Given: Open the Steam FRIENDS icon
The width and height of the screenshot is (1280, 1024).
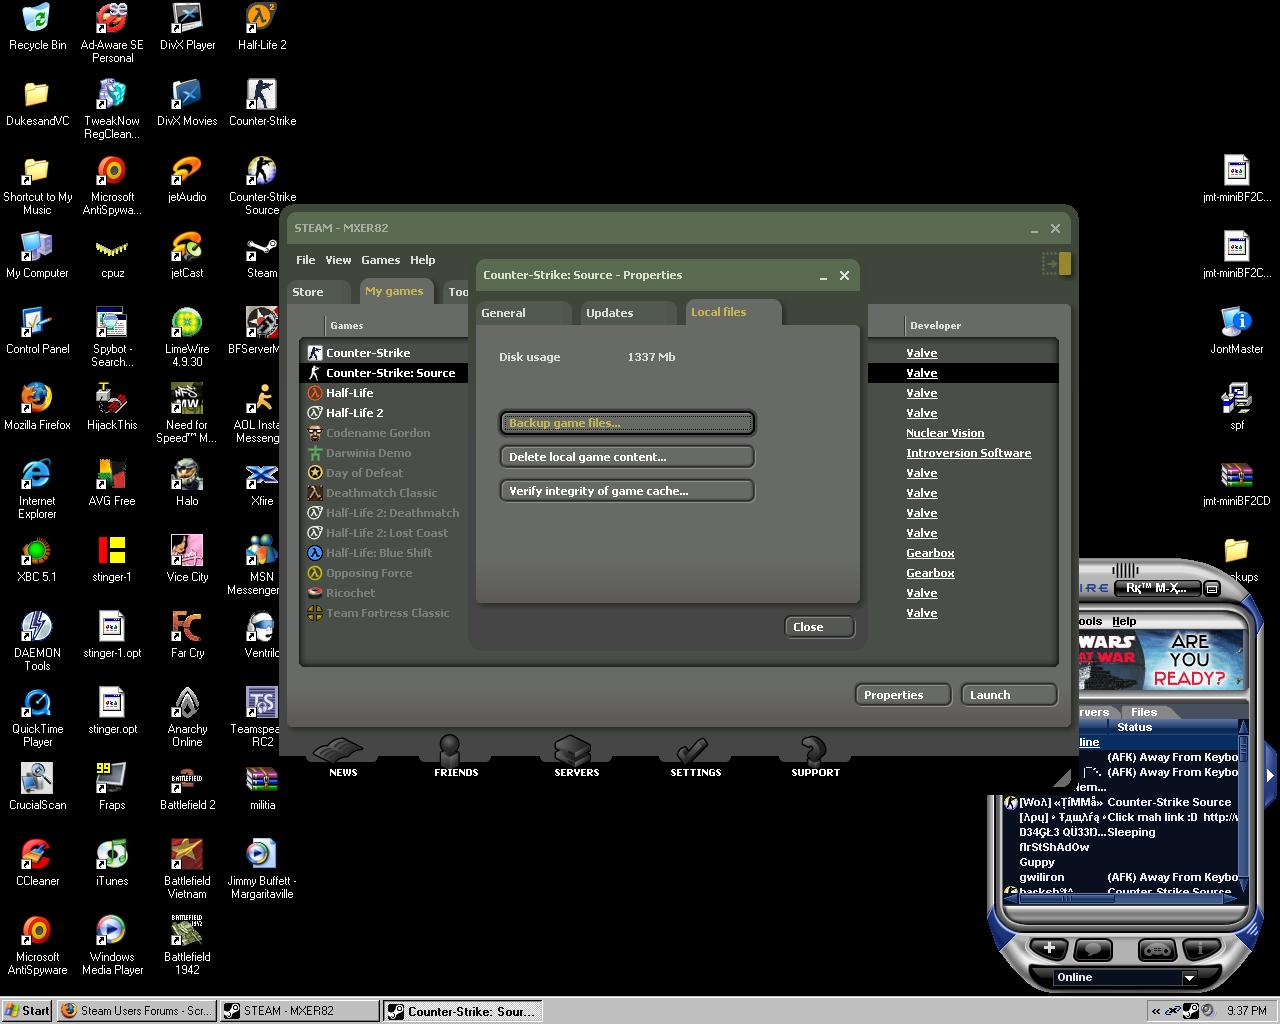Looking at the screenshot, I should click(x=456, y=757).
